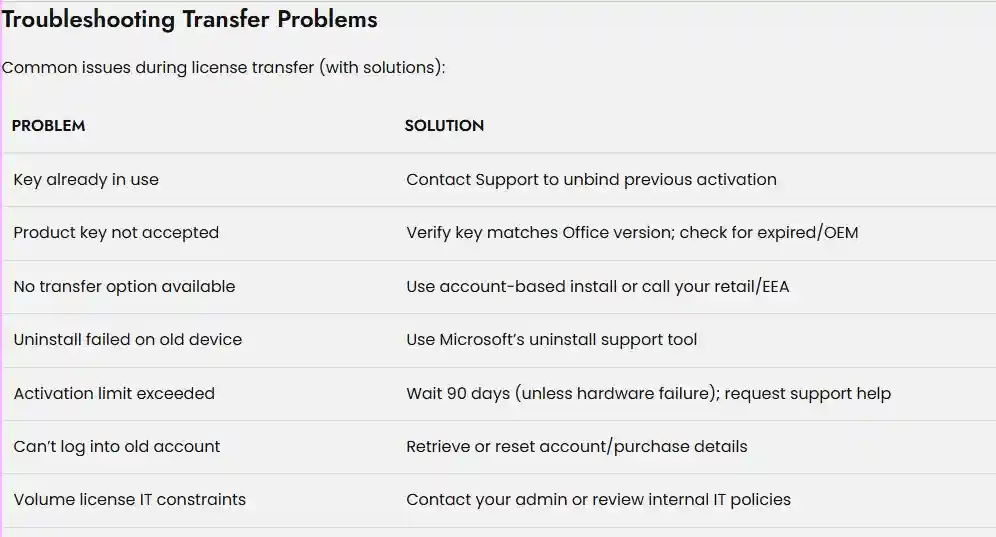Click the Troubleshooting Transfer Problems heading
This screenshot has width=996, height=537.
point(189,19)
